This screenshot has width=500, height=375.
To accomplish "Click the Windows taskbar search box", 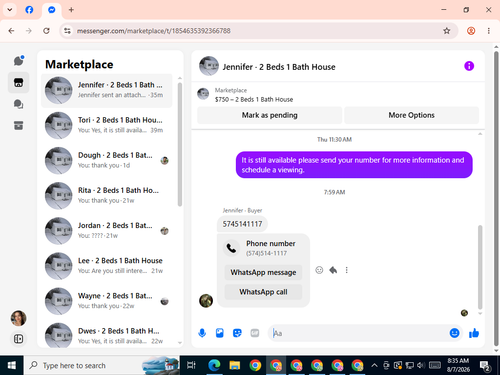I will [x=102, y=365].
